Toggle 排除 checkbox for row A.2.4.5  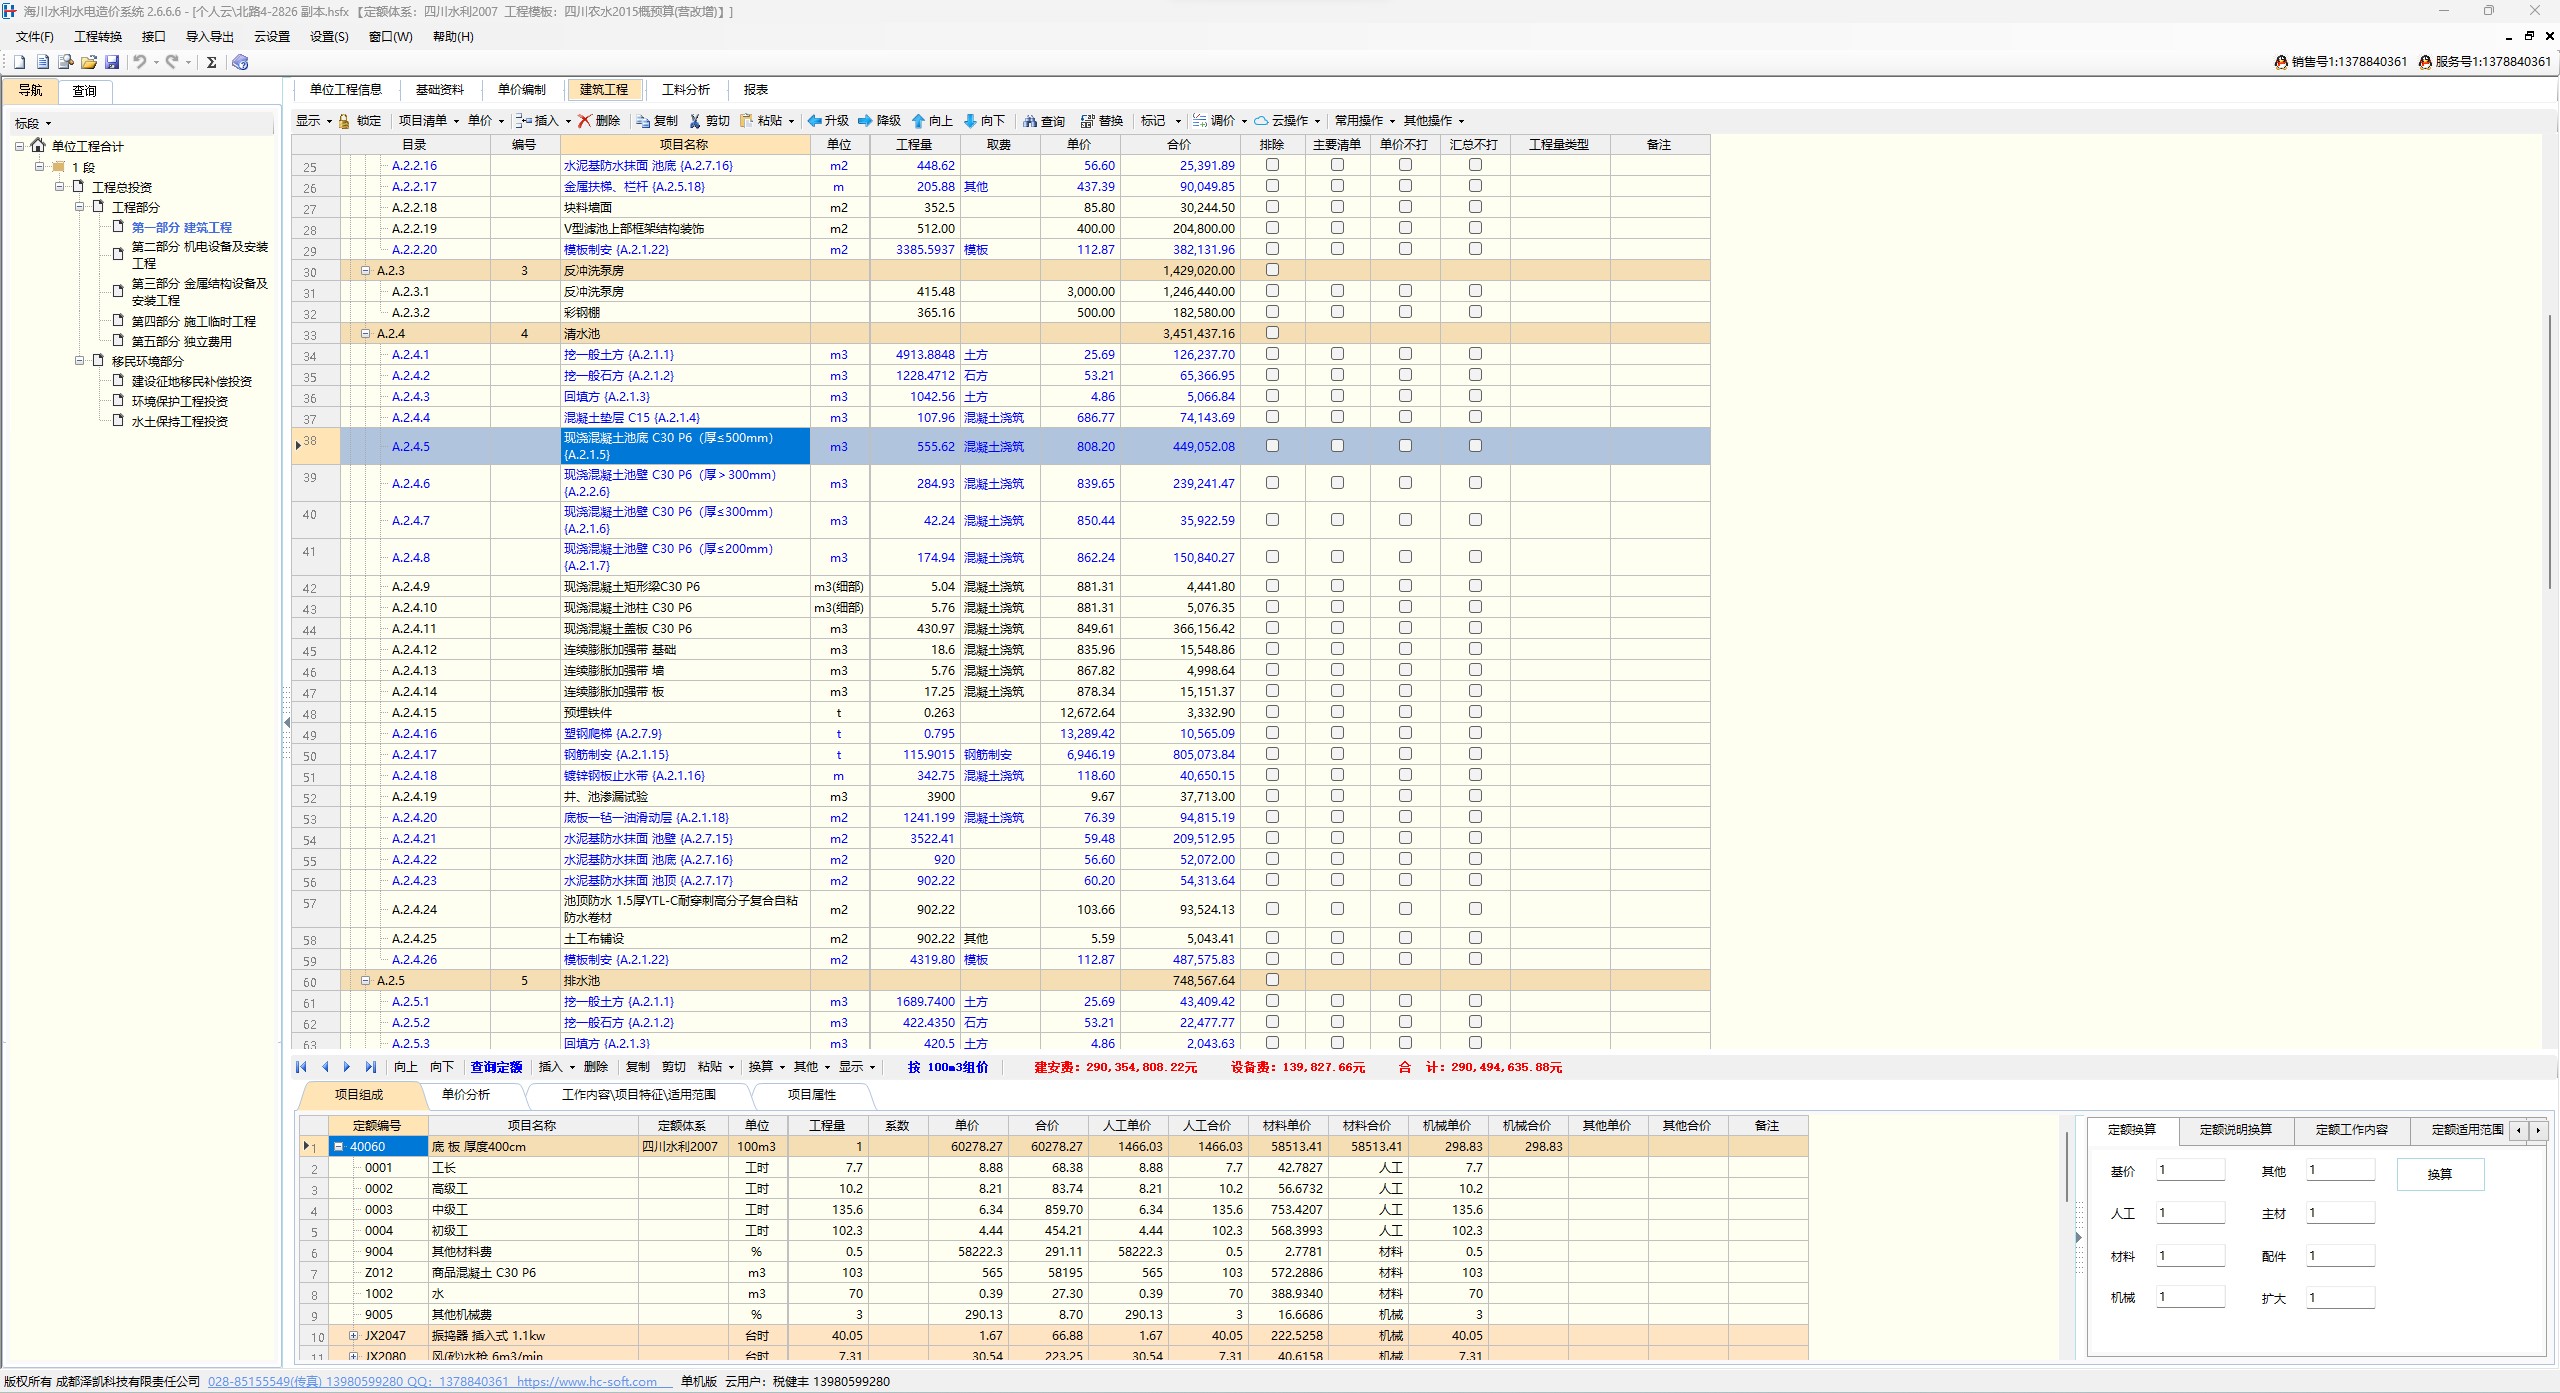1272,446
